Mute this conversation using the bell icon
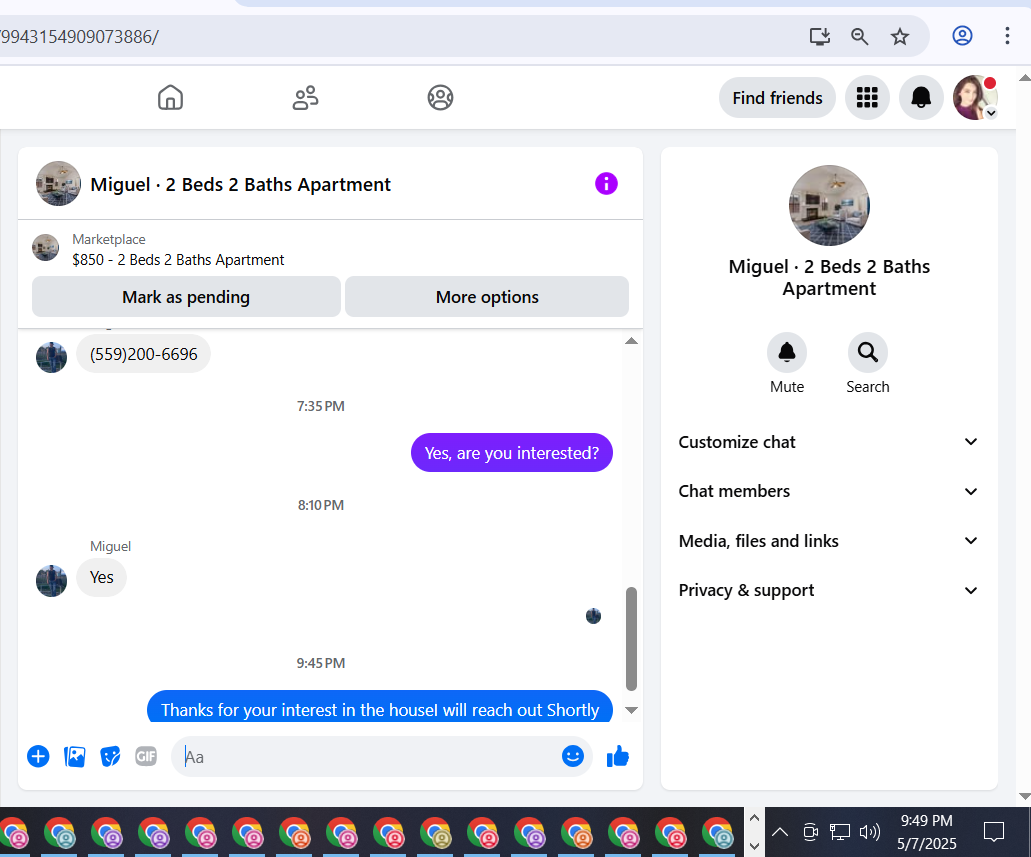The width and height of the screenshot is (1031, 857). (x=786, y=353)
